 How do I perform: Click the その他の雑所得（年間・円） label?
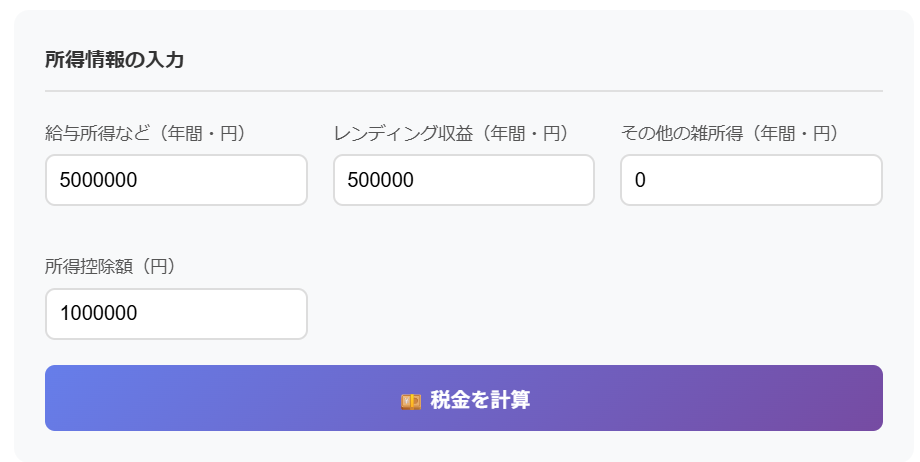729,133
